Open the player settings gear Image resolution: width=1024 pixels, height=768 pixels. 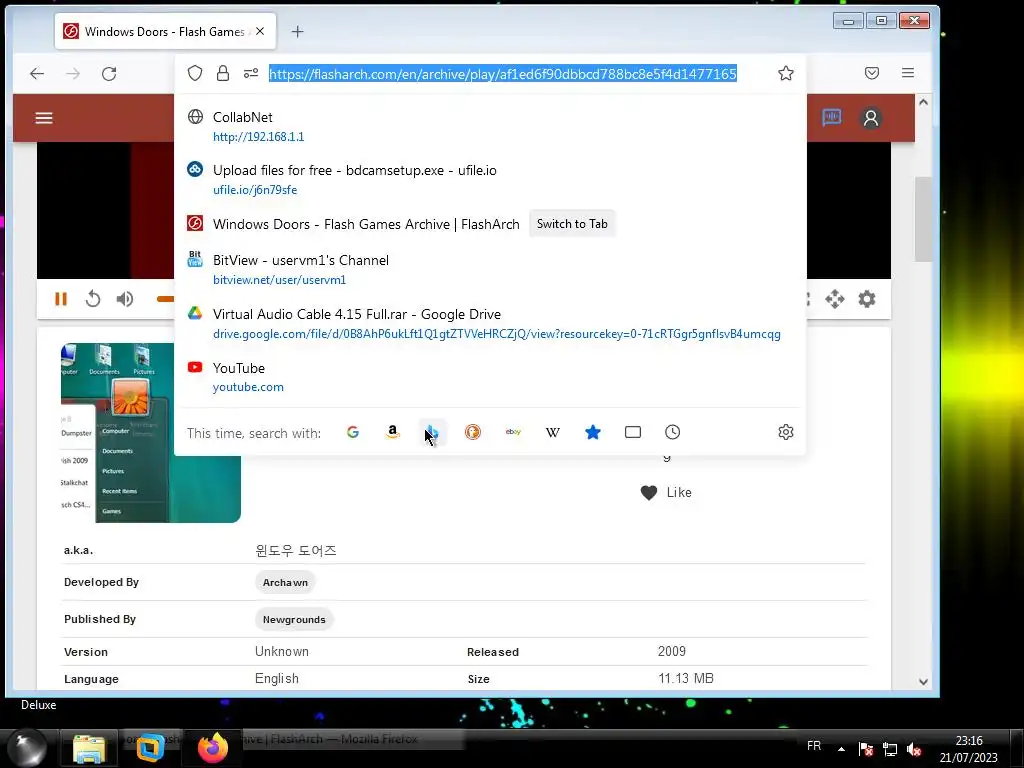pyautogui.click(x=867, y=299)
